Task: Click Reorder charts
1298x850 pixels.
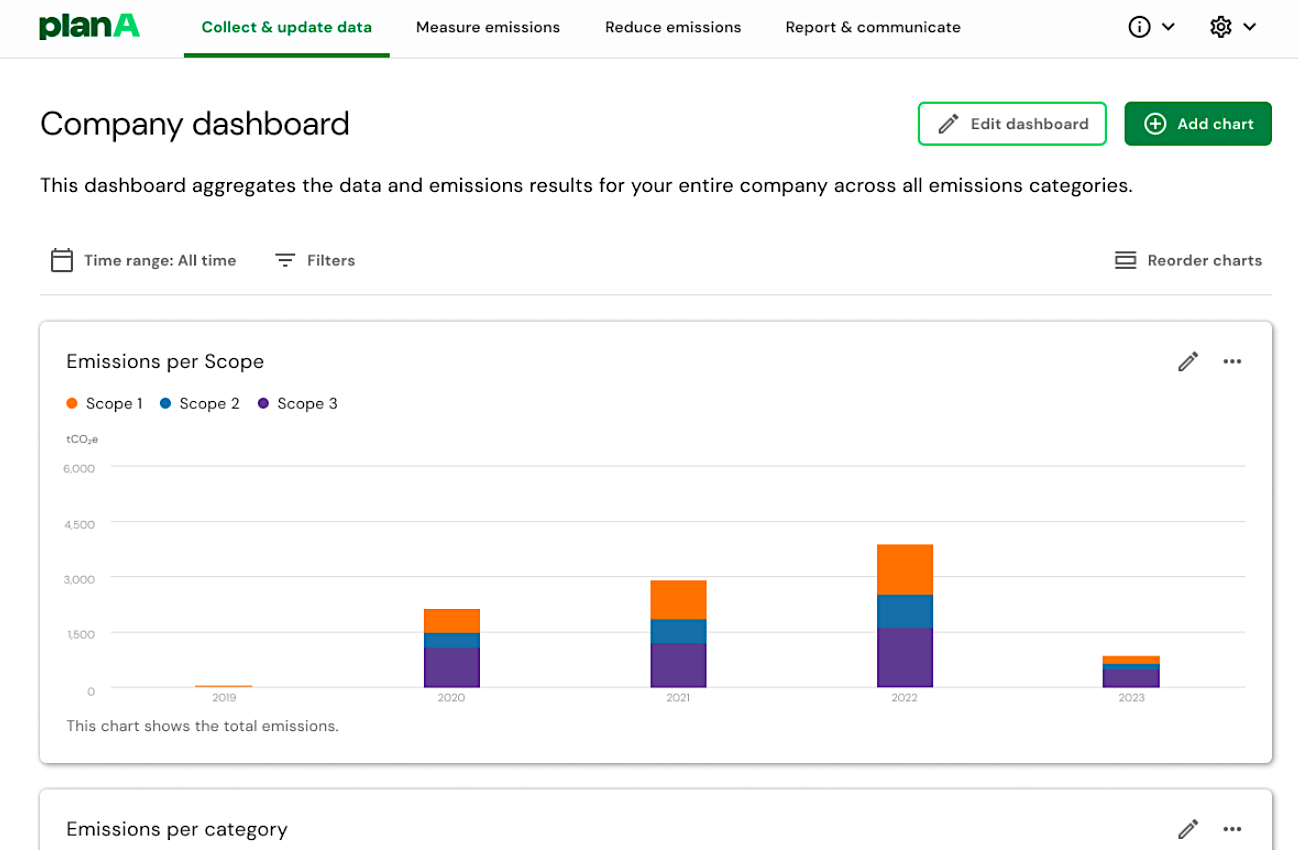Action: pos(1188,260)
